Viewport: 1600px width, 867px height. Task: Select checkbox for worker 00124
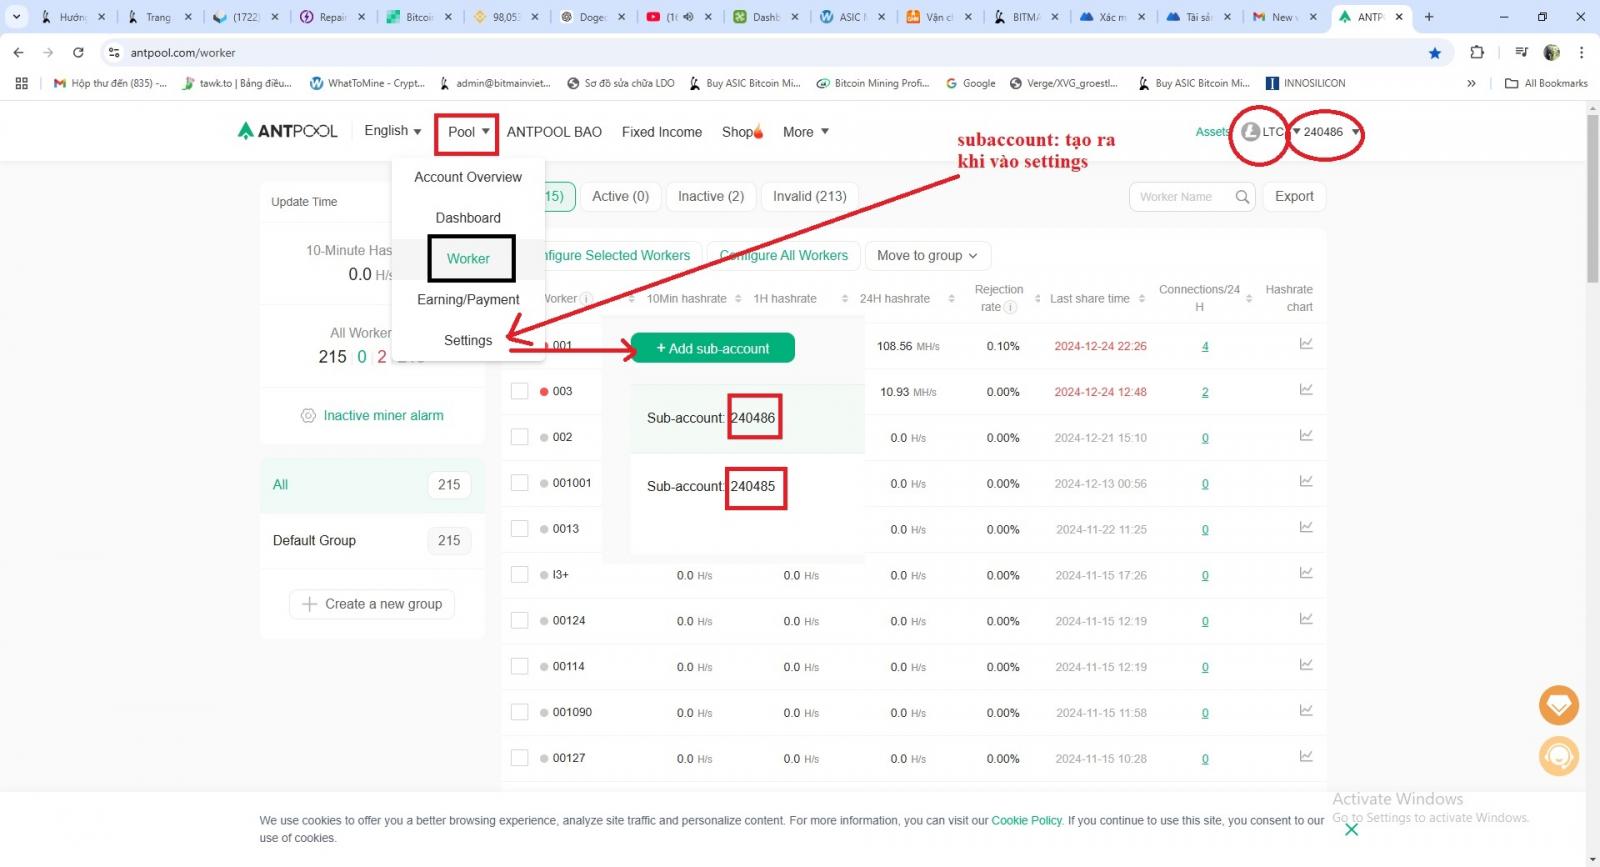click(519, 621)
